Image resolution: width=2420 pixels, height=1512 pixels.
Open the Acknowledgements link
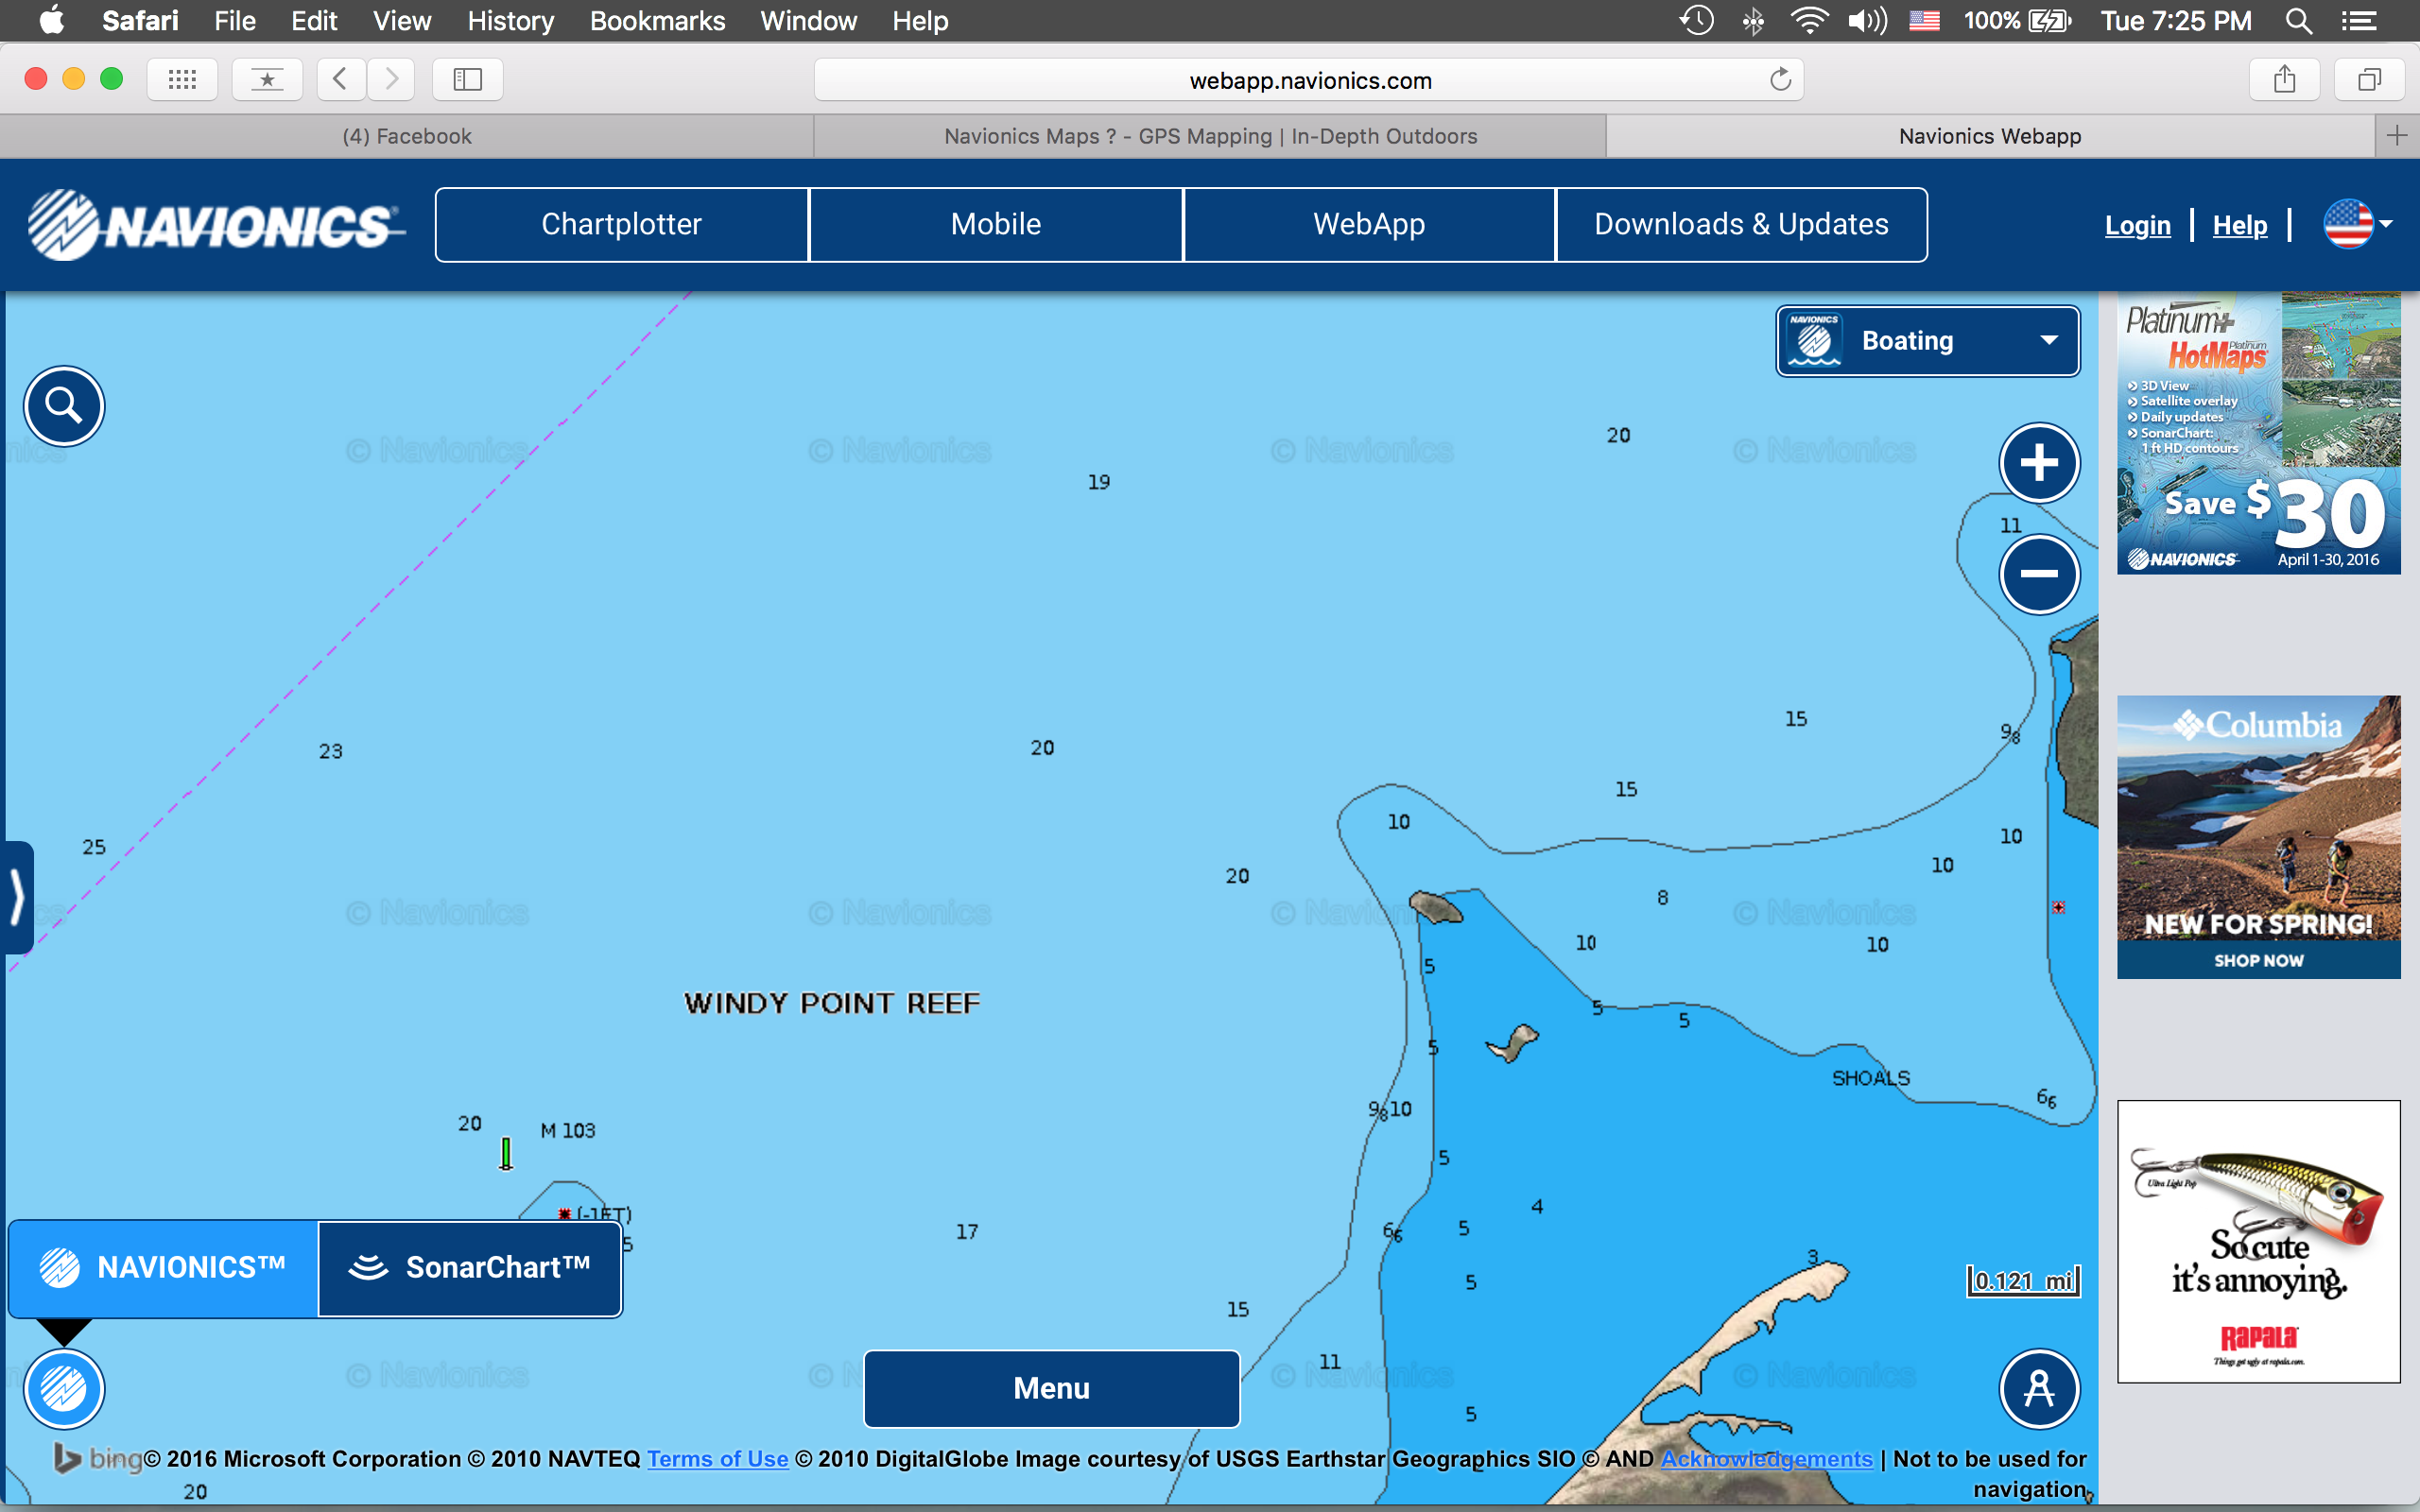(x=1766, y=1458)
